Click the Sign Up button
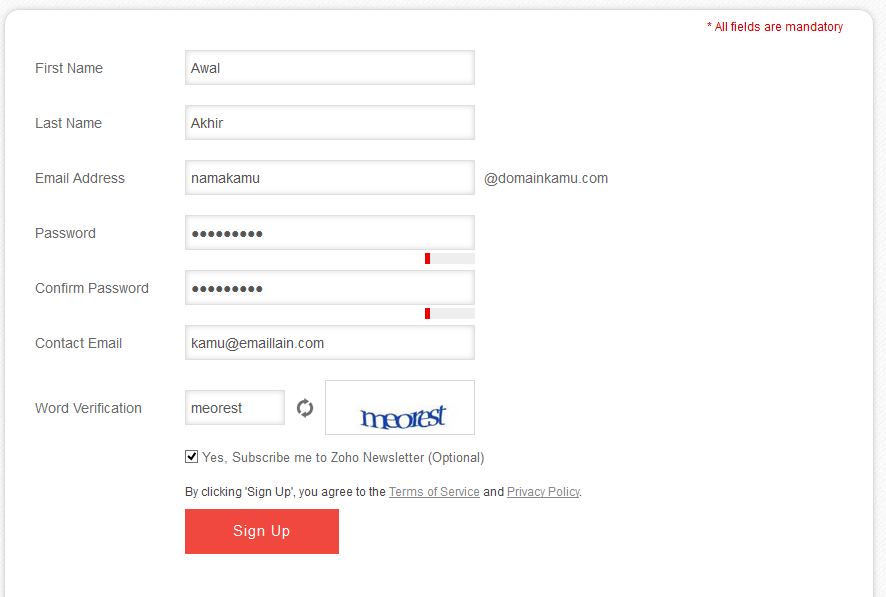The width and height of the screenshot is (886, 597). point(262,531)
